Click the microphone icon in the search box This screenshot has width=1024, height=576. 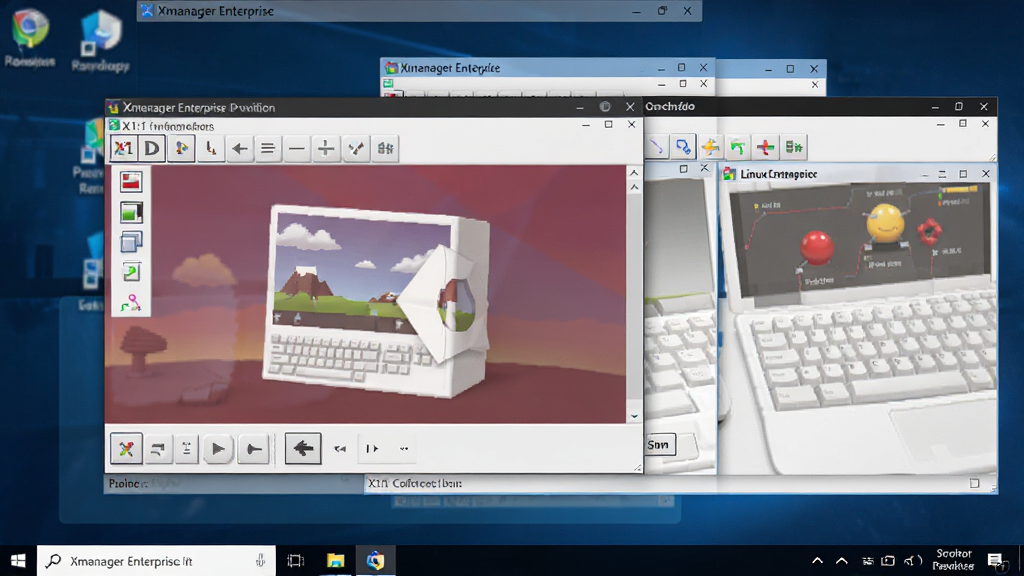tap(261, 560)
